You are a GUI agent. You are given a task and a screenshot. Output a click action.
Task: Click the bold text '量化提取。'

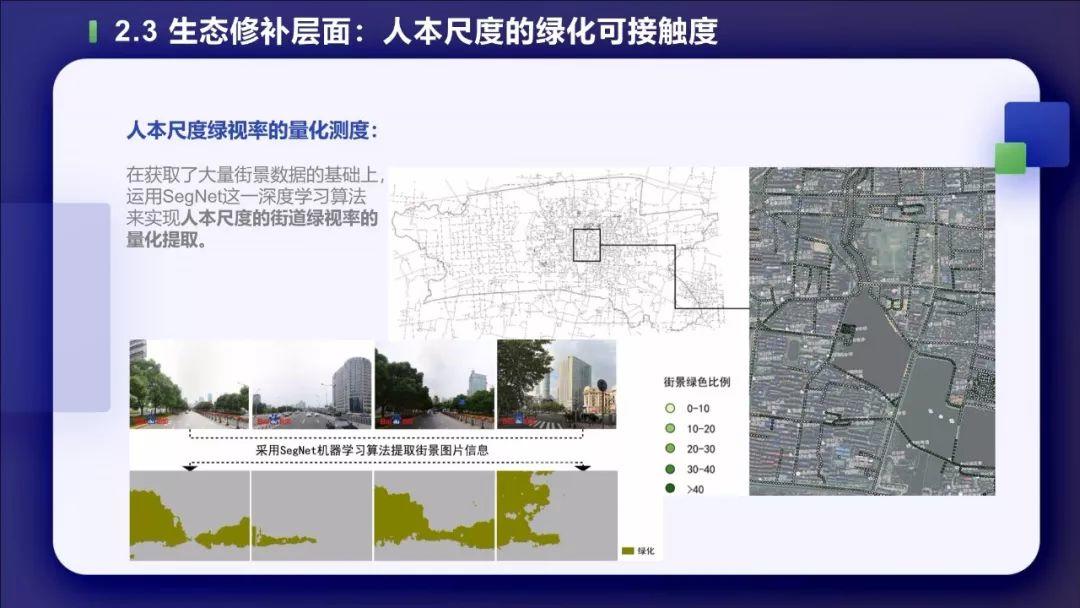166,240
